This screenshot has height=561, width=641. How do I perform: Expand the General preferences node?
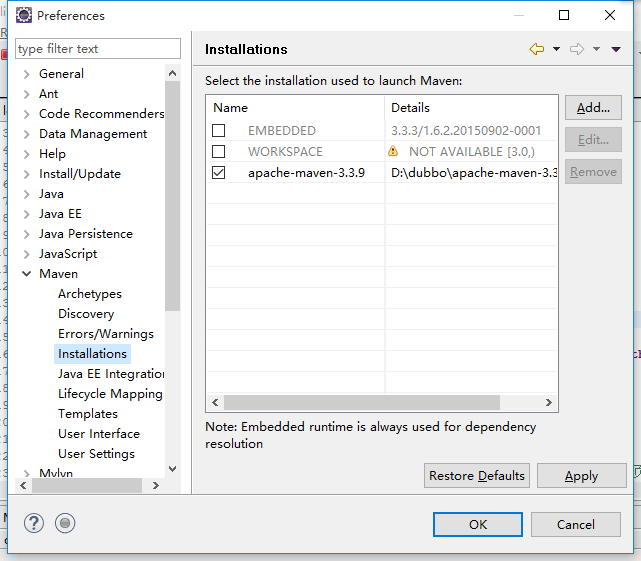click(x=26, y=74)
